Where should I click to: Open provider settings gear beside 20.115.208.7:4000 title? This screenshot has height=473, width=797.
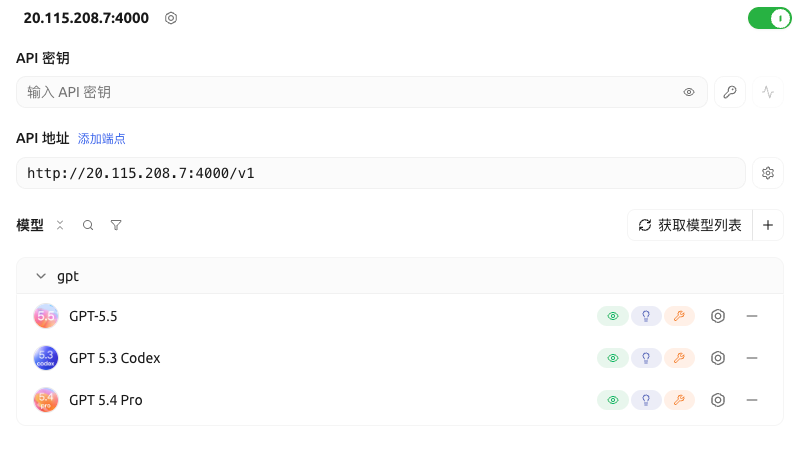click(171, 18)
